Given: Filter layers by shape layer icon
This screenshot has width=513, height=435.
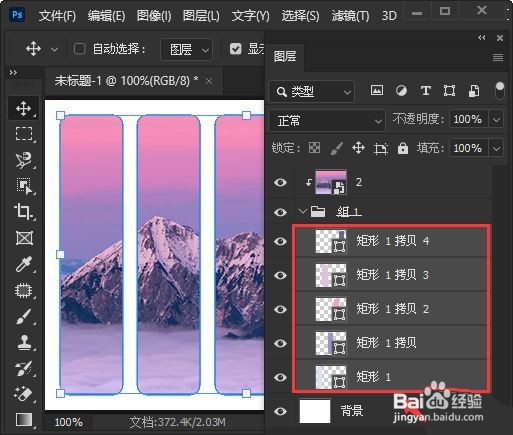Looking at the screenshot, I should coord(449,91).
